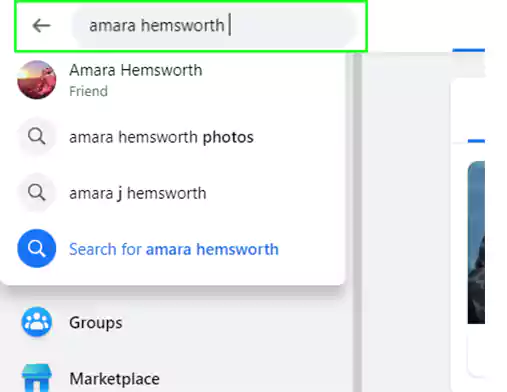Image resolution: width=507 pixels, height=392 pixels.
Task: Open the Groups icon in the sidebar
Action: (37, 322)
